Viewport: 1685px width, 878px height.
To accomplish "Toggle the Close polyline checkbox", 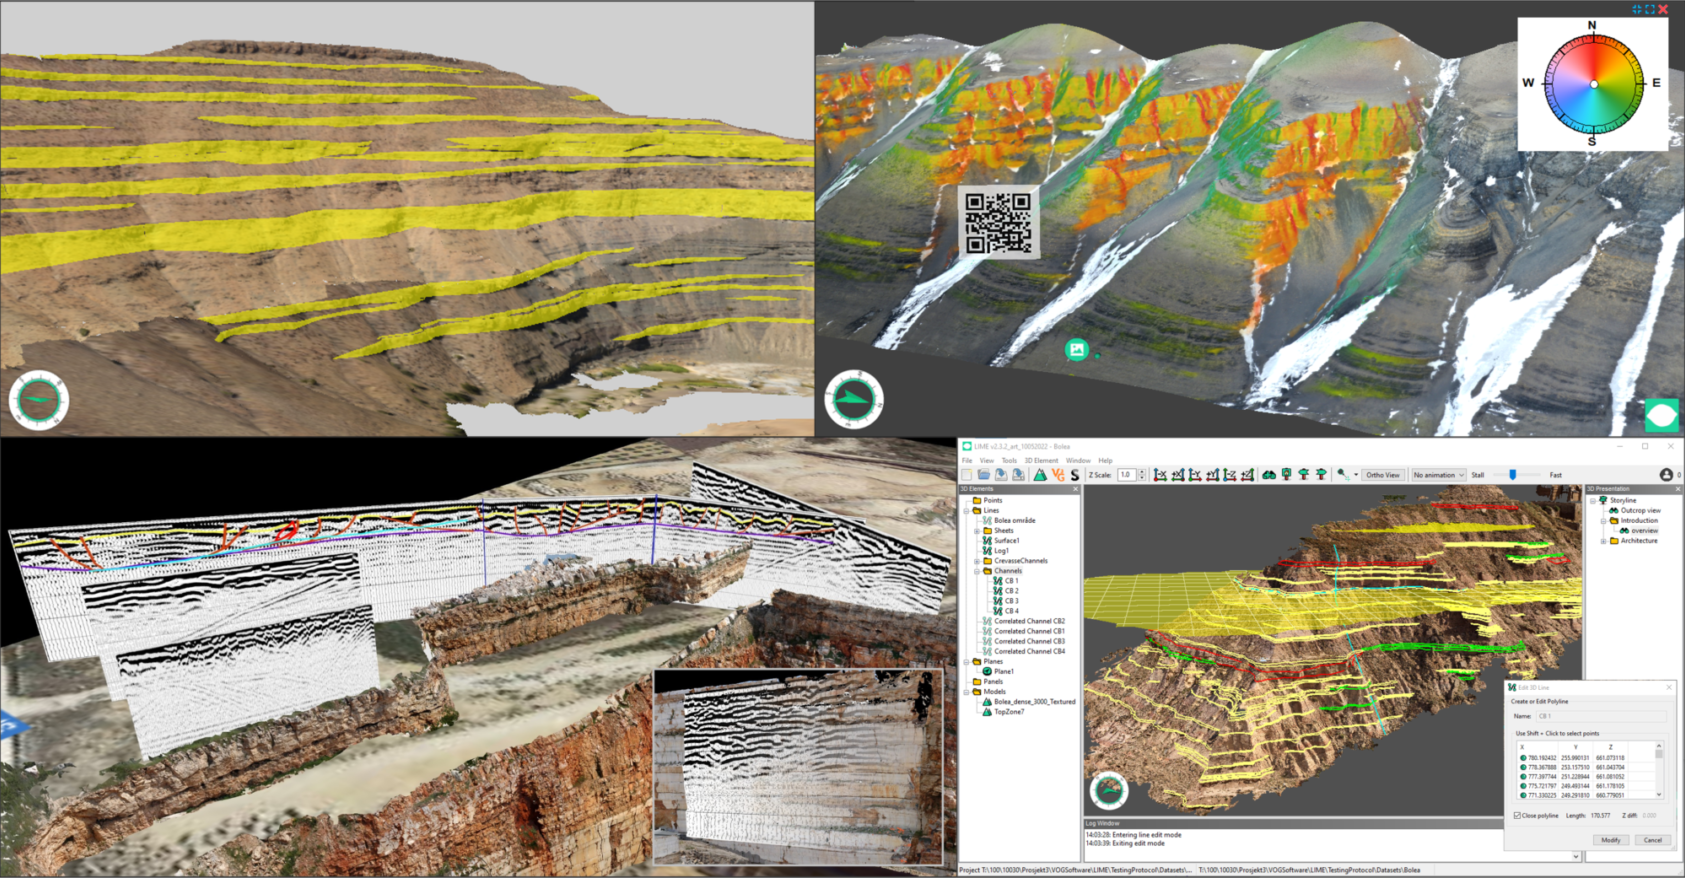I will click(1517, 815).
